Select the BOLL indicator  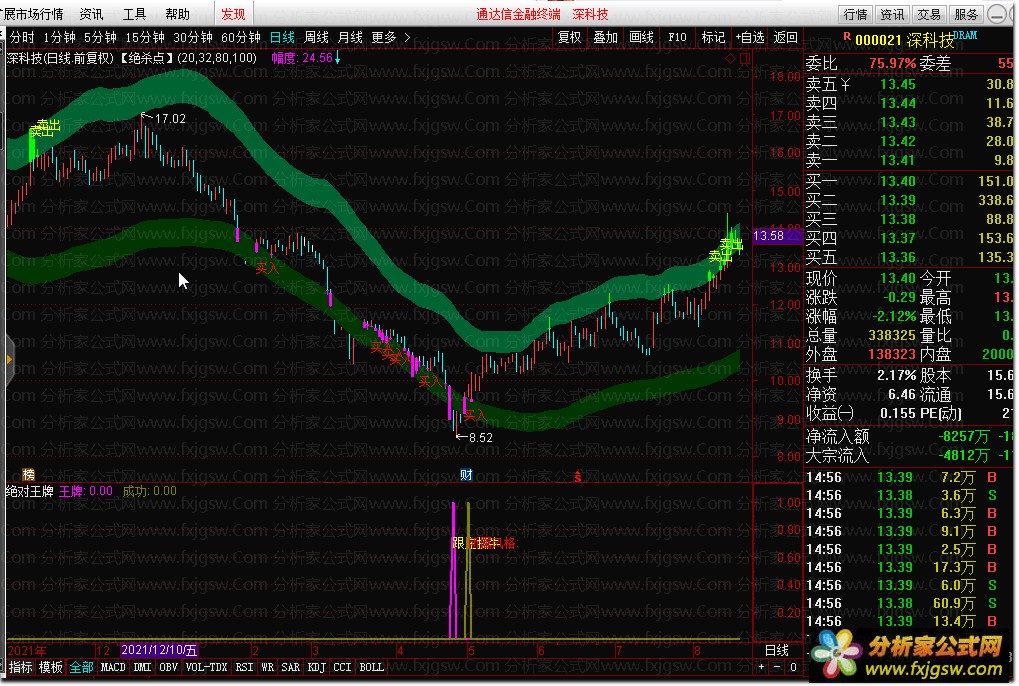372,667
